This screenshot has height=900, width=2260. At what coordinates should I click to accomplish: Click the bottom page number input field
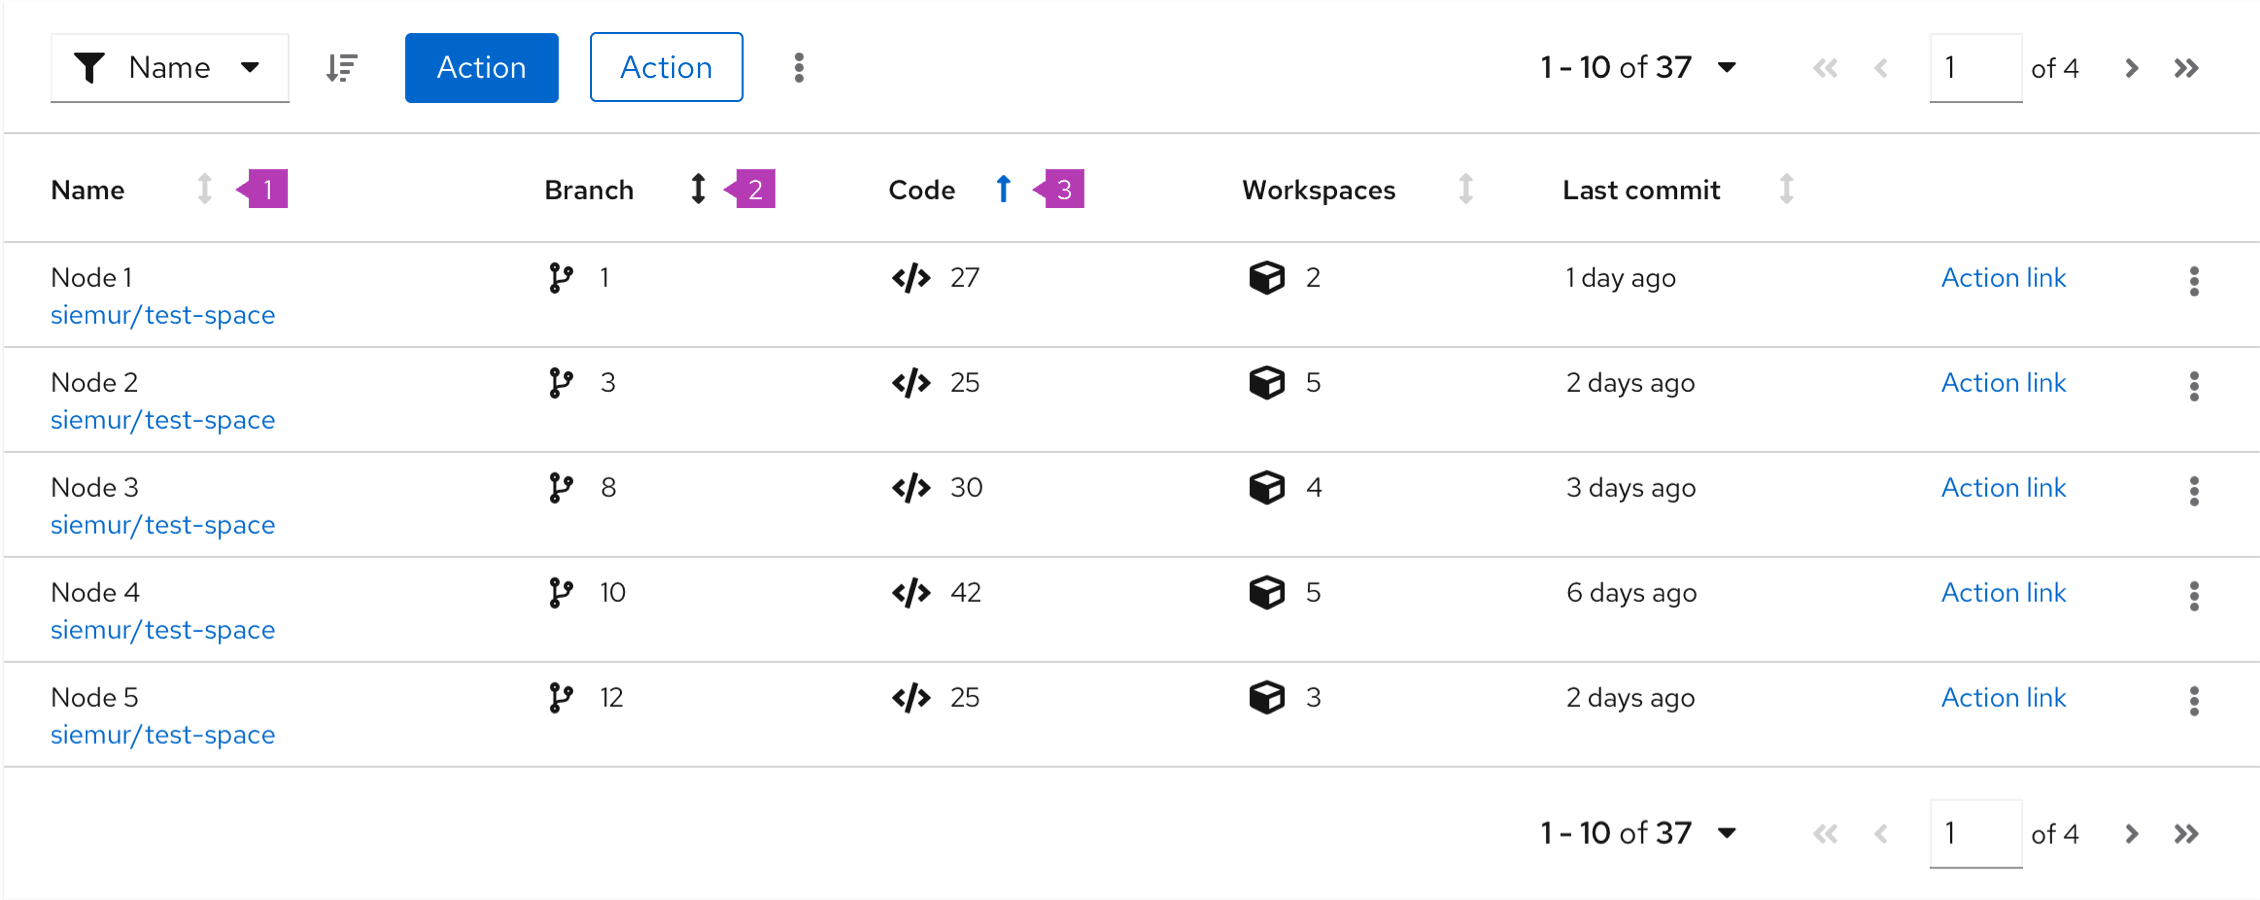pyautogui.click(x=1974, y=833)
